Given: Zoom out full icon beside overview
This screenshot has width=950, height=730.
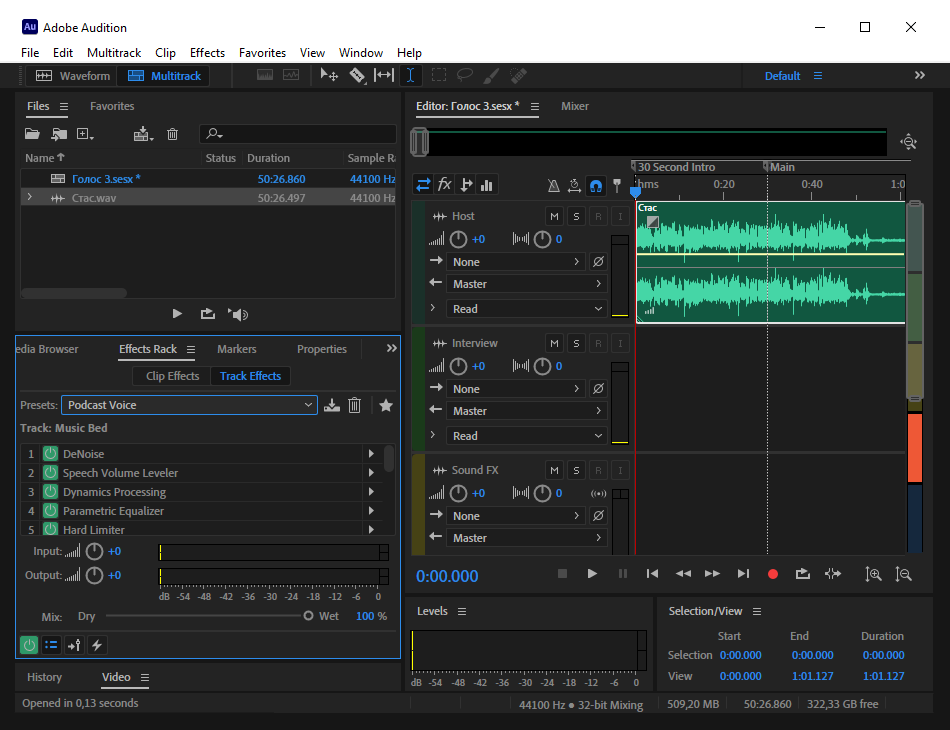Looking at the screenshot, I should pyautogui.click(x=908, y=142).
